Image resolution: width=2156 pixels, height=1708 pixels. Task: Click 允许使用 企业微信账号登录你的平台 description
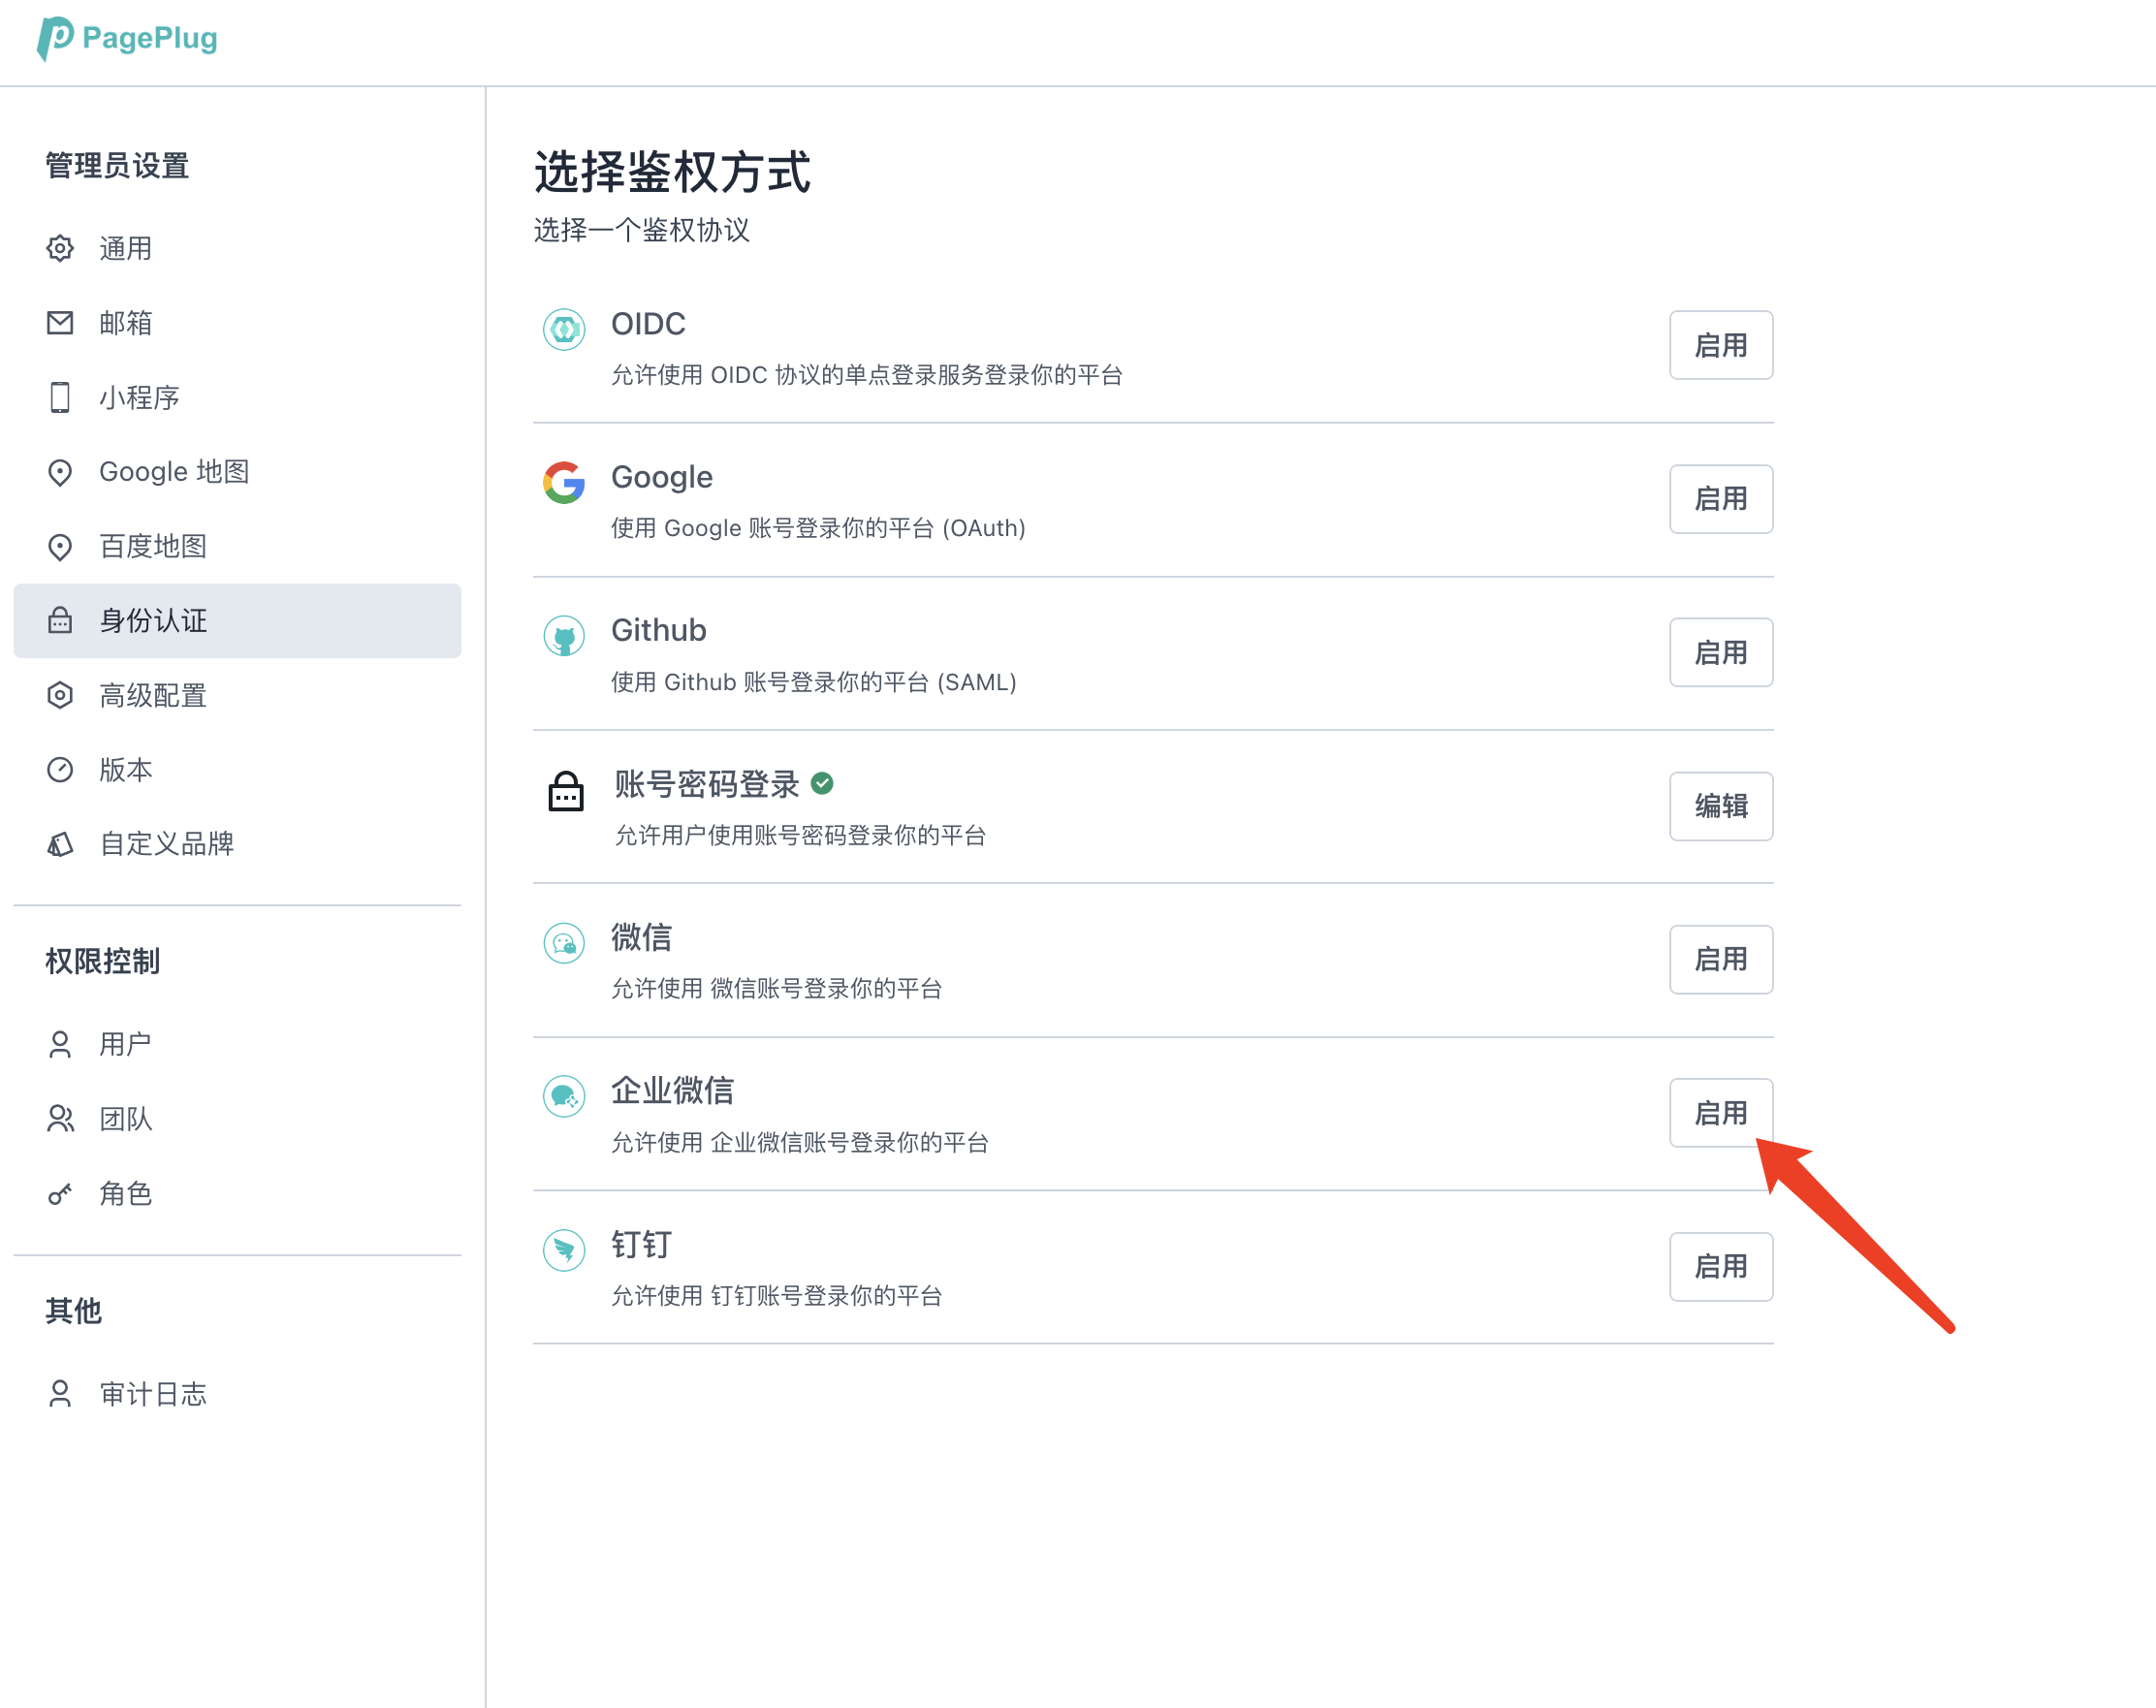pyautogui.click(x=800, y=1142)
